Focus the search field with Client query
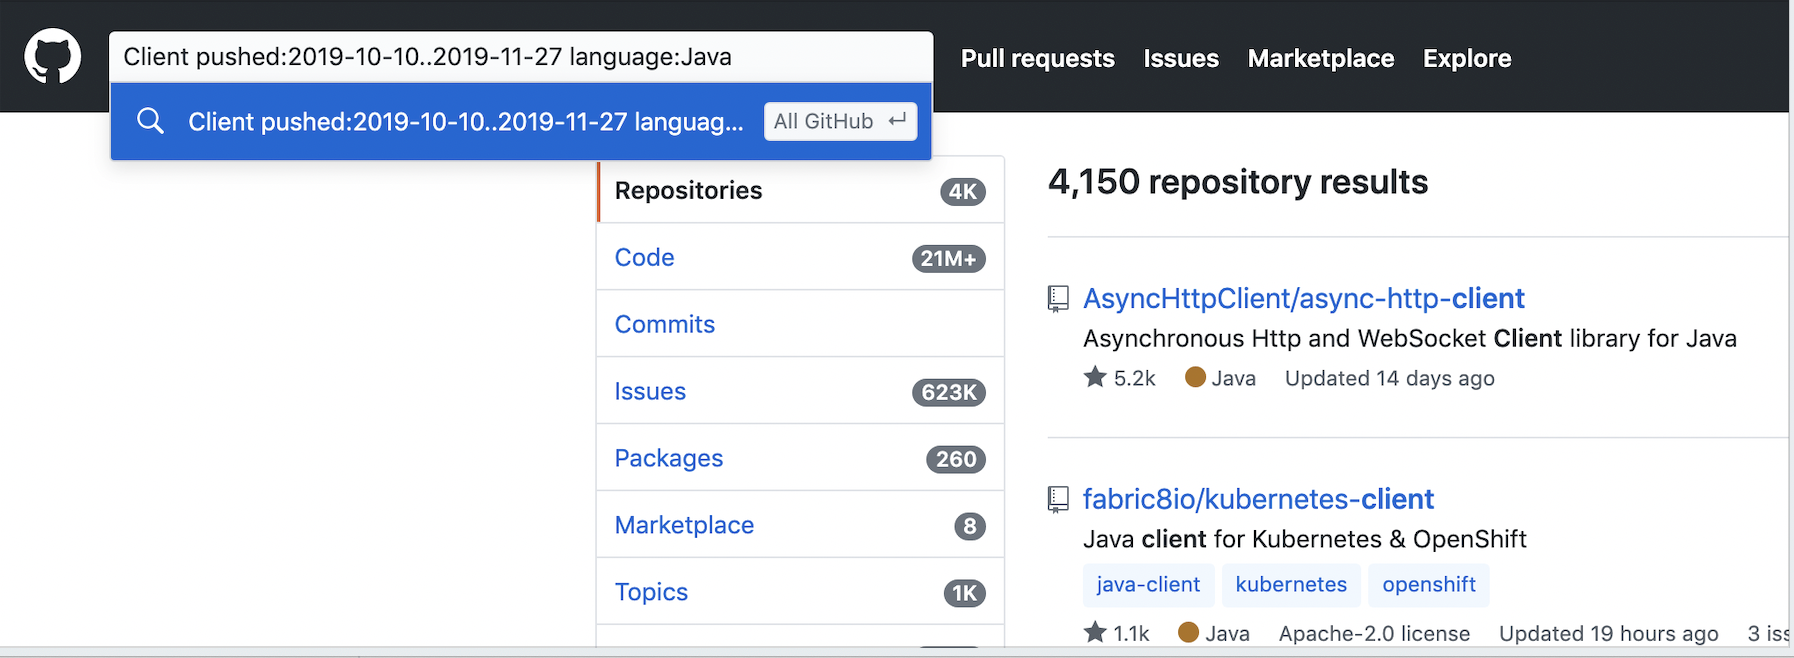Image resolution: width=1794 pixels, height=658 pixels. click(x=521, y=57)
